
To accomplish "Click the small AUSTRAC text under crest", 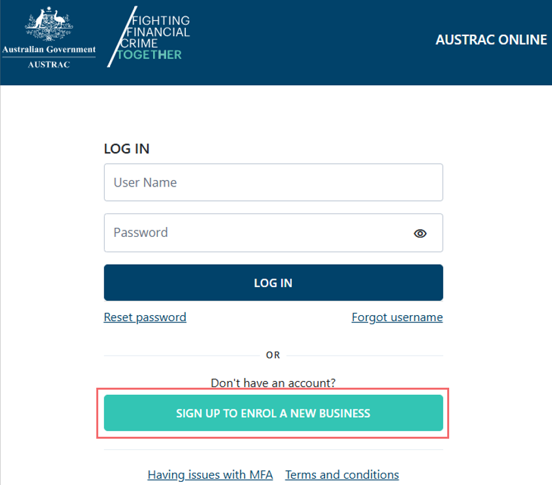I will 49,65.
